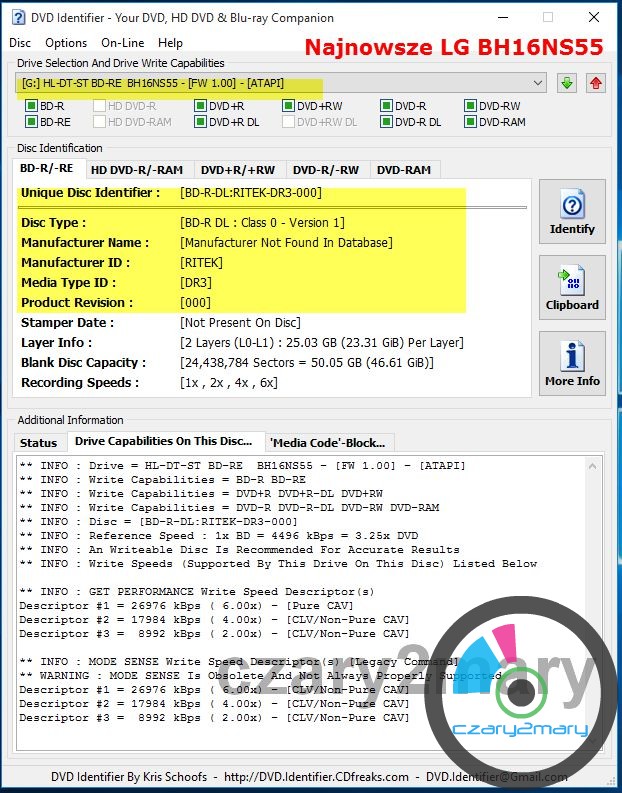Toggle the DVD-RAM capability checkbox
The width and height of the screenshot is (622, 793).
(x=471, y=122)
